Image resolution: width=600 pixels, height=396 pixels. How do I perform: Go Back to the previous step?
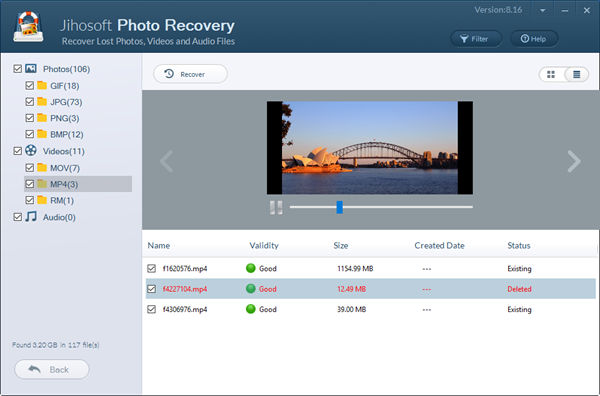tap(52, 369)
